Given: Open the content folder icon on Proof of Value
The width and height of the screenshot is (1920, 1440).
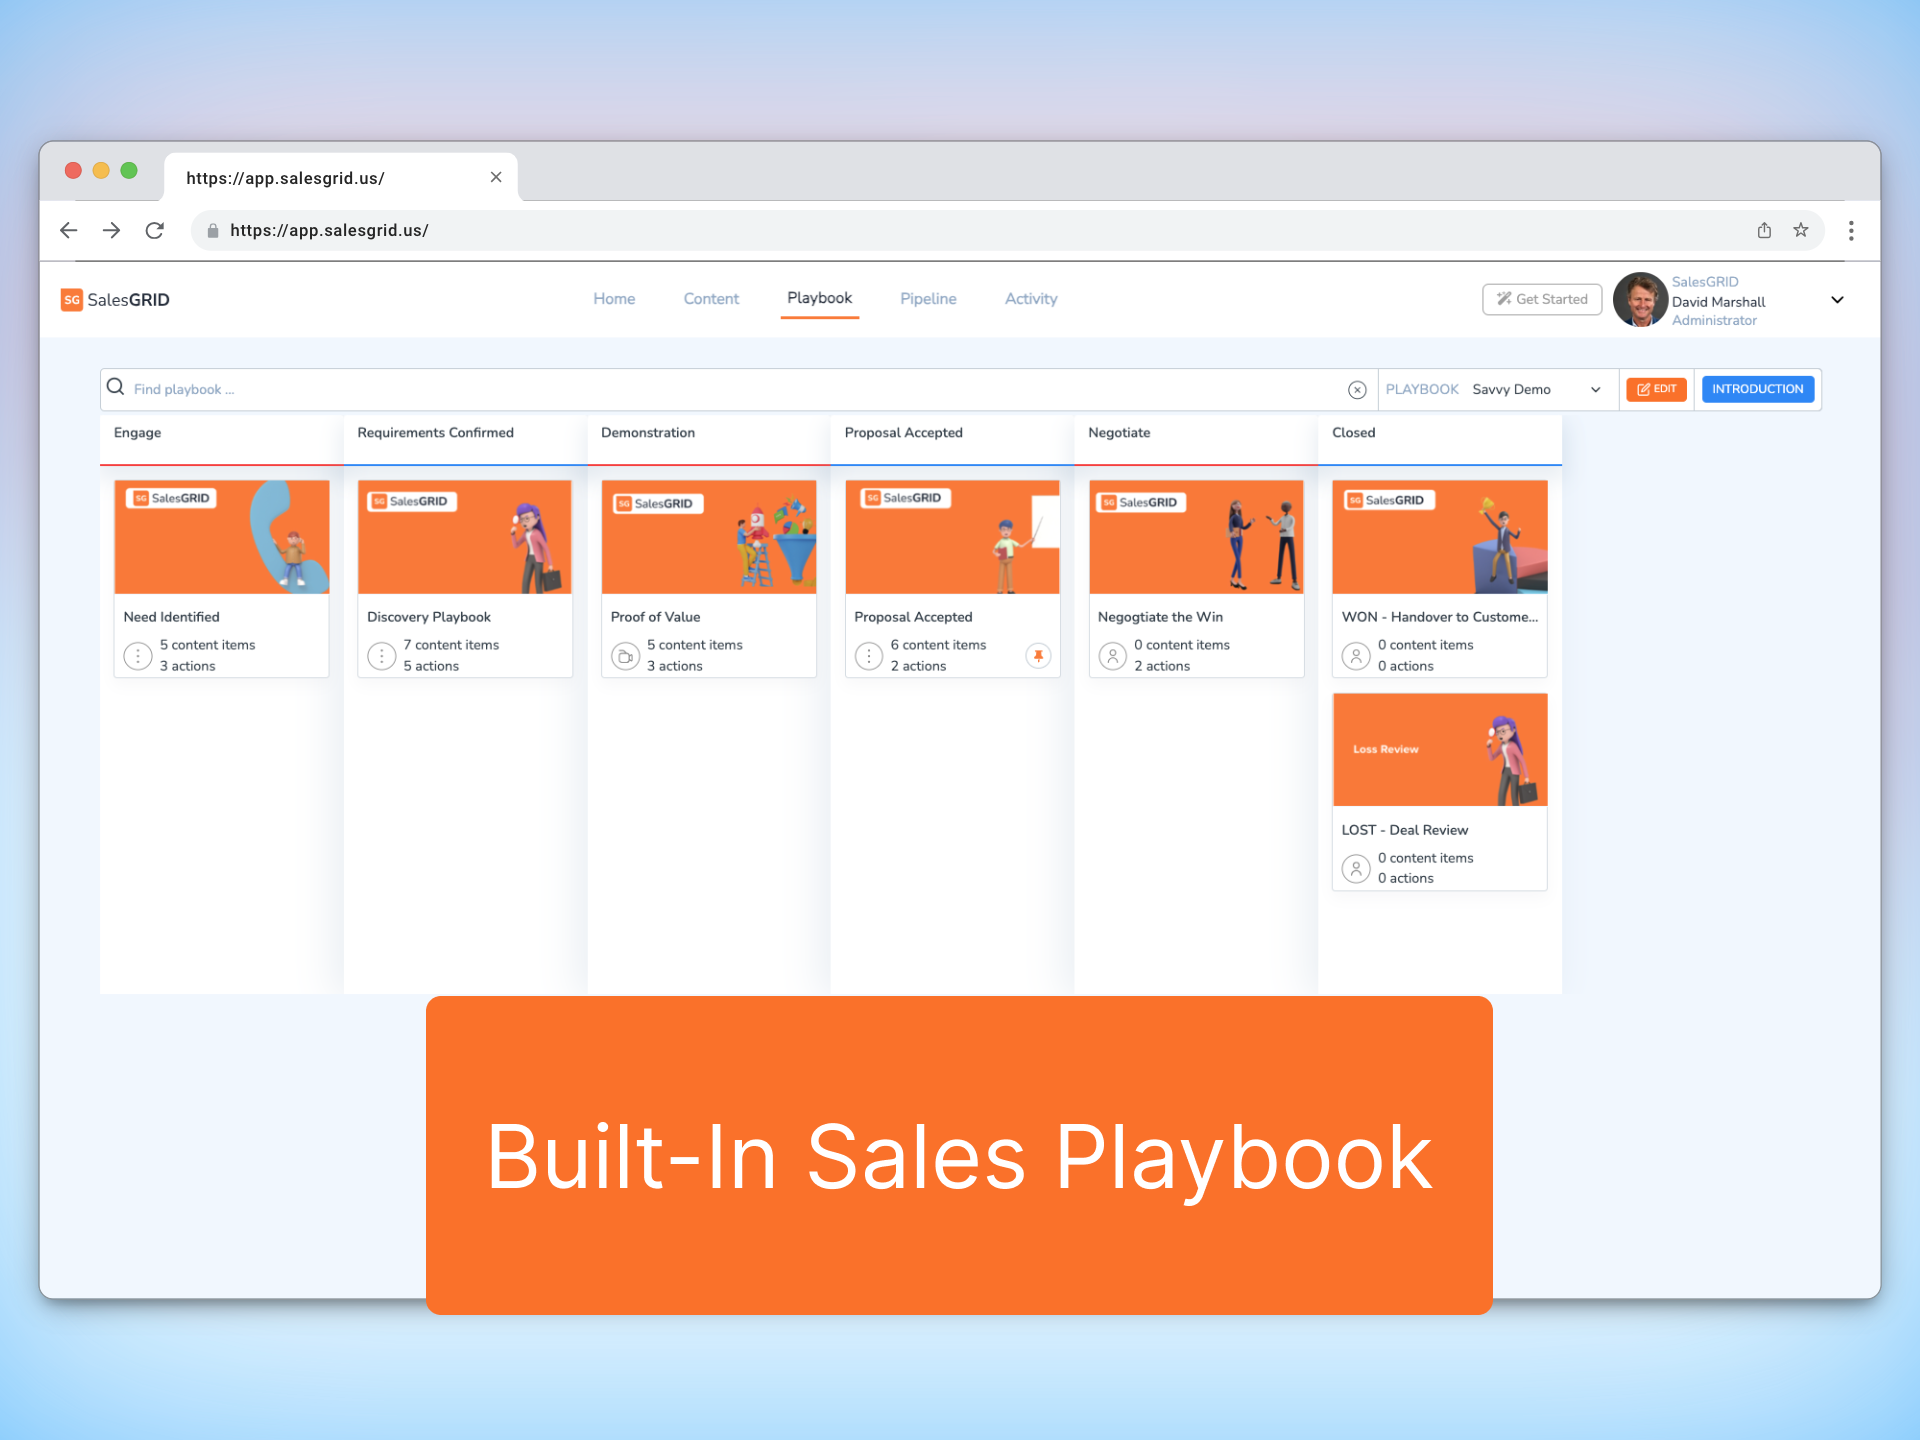Looking at the screenshot, I should pos(626,655).
